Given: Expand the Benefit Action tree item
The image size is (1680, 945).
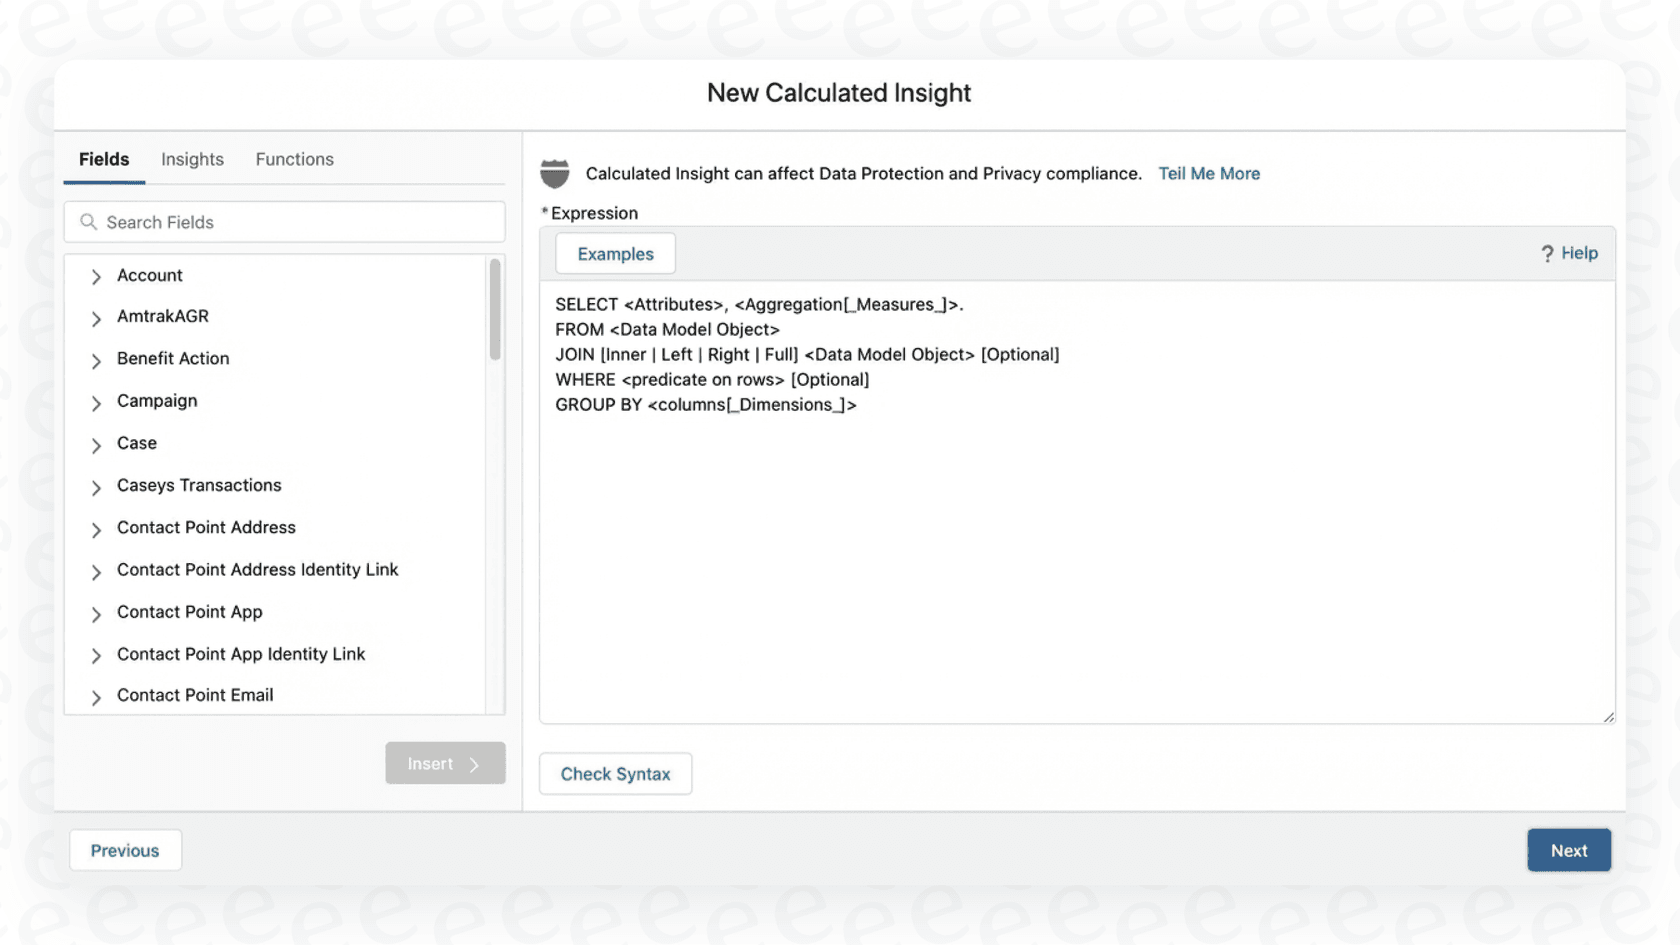Looking at the screenshot, I should pyautogui.click(x=95, y=360).
